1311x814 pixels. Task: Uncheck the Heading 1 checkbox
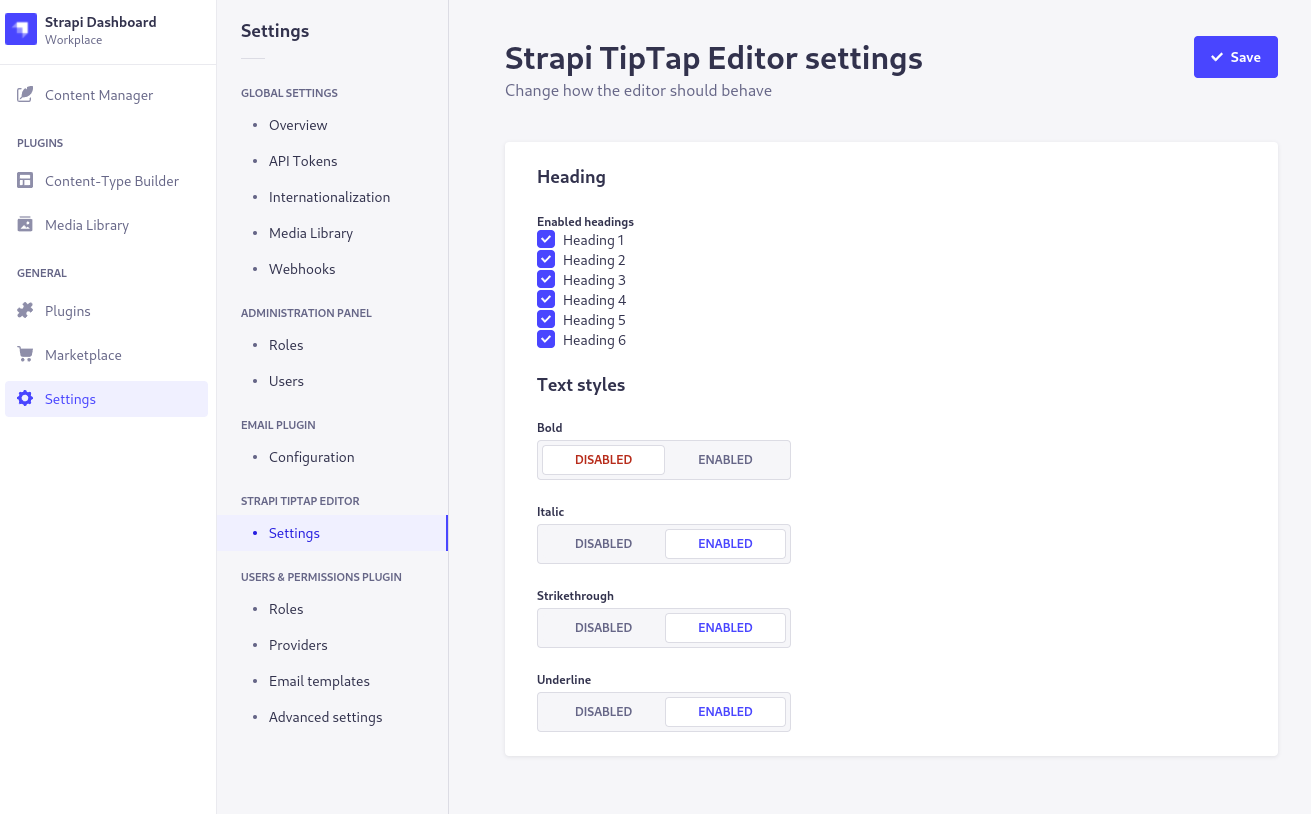coord(546,240)
